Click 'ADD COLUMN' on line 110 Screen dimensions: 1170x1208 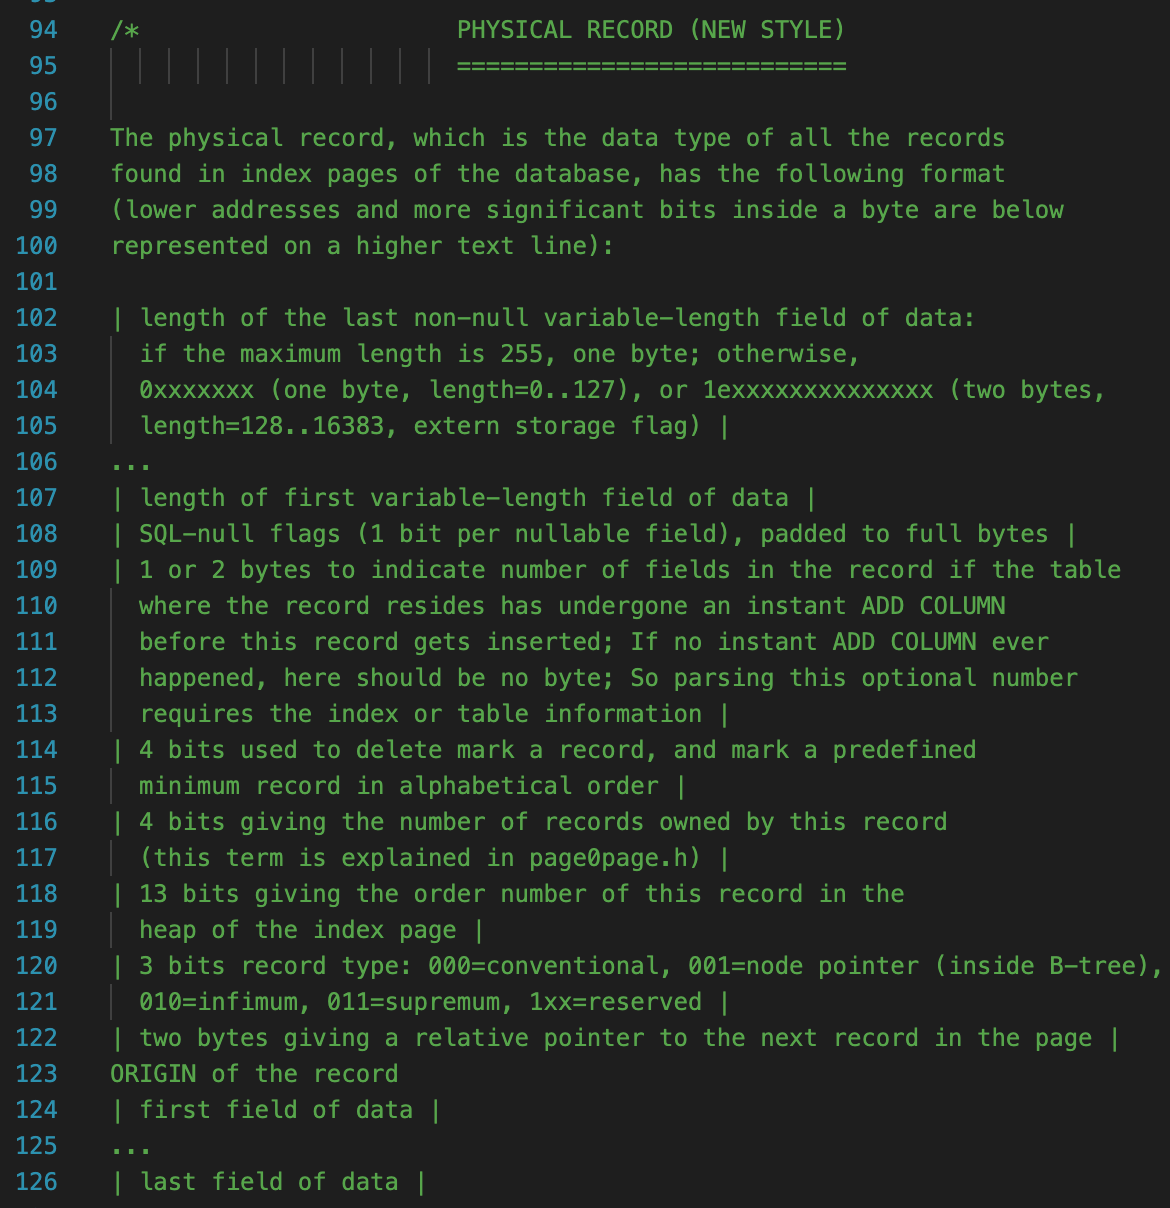click(933, 606)
